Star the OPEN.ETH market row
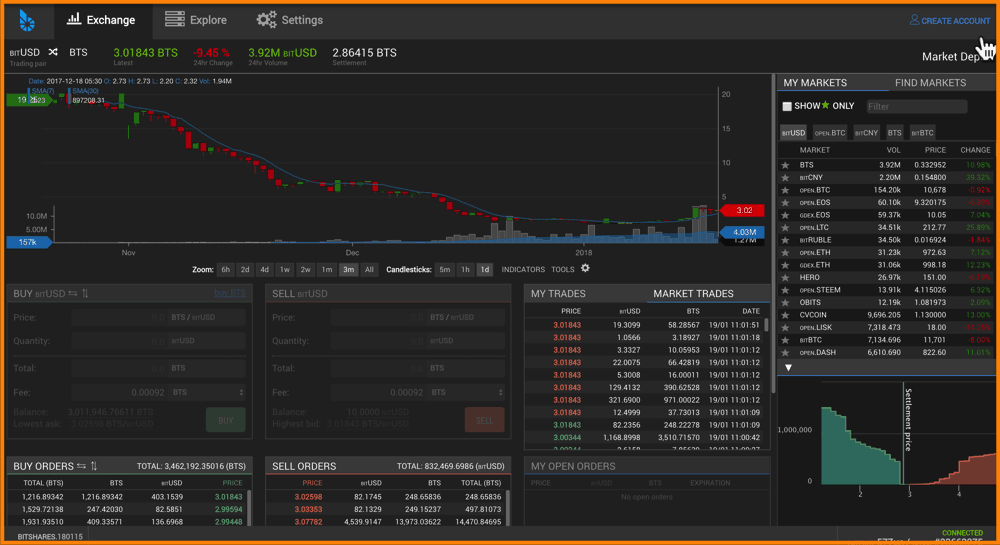 786,252
